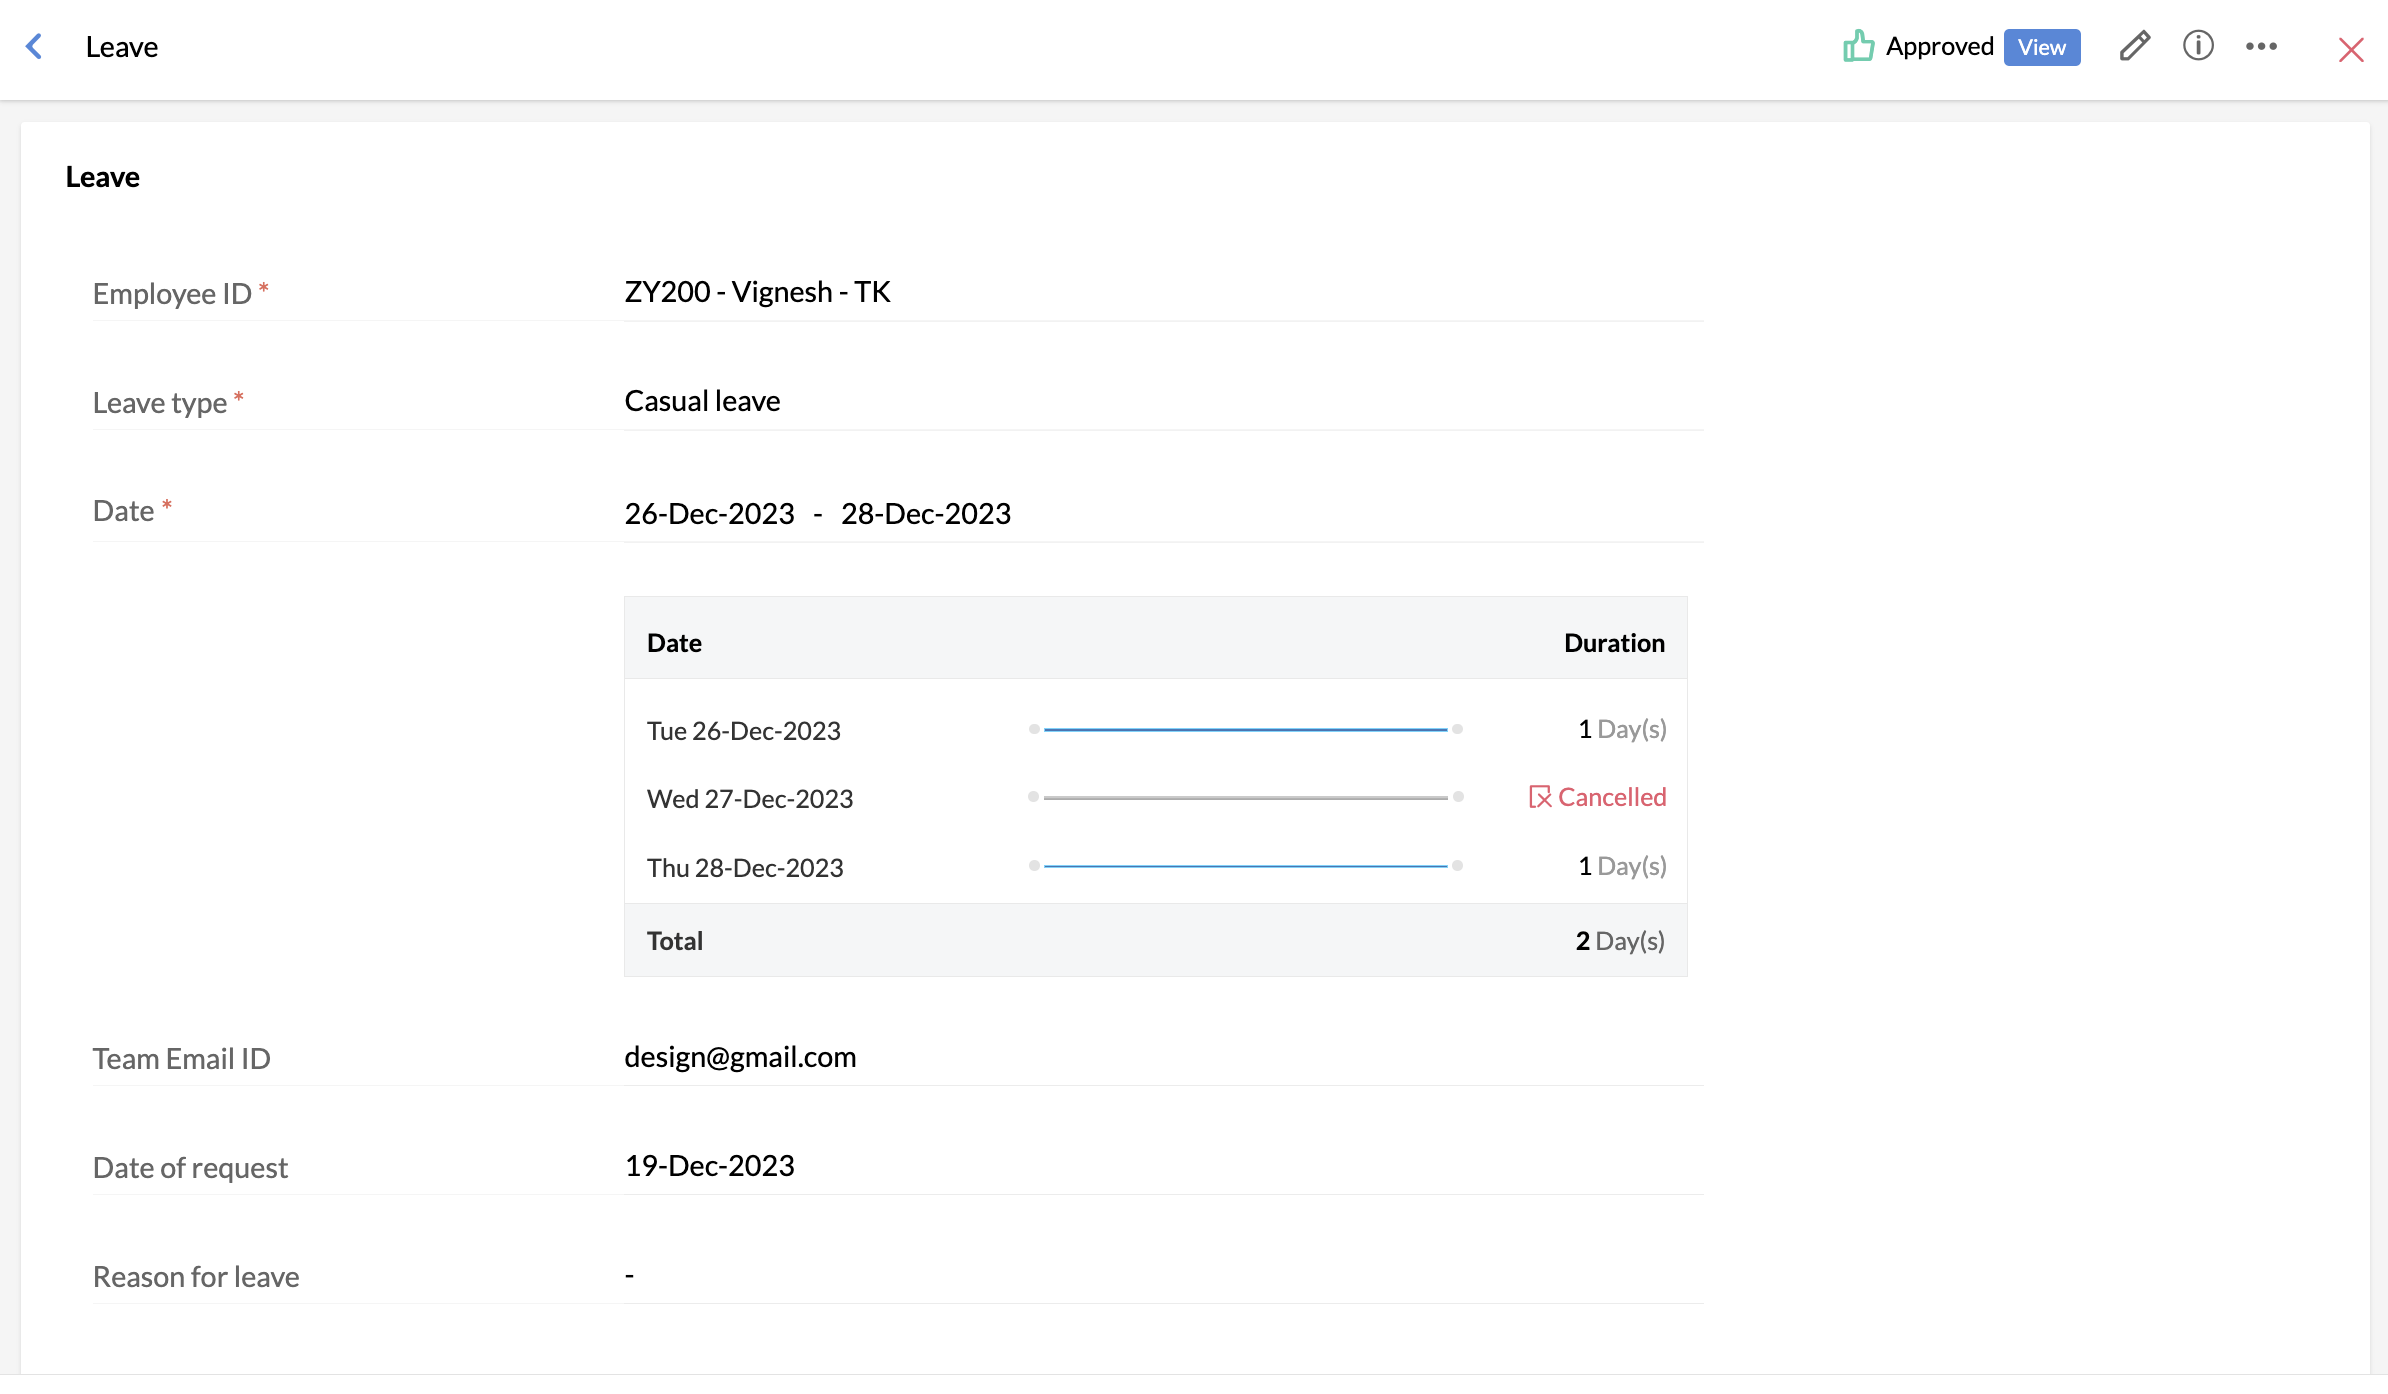
Task: Click the Date of request value 19-Dec-2023
Action: pyautogui.click(x=709, y=1166)
